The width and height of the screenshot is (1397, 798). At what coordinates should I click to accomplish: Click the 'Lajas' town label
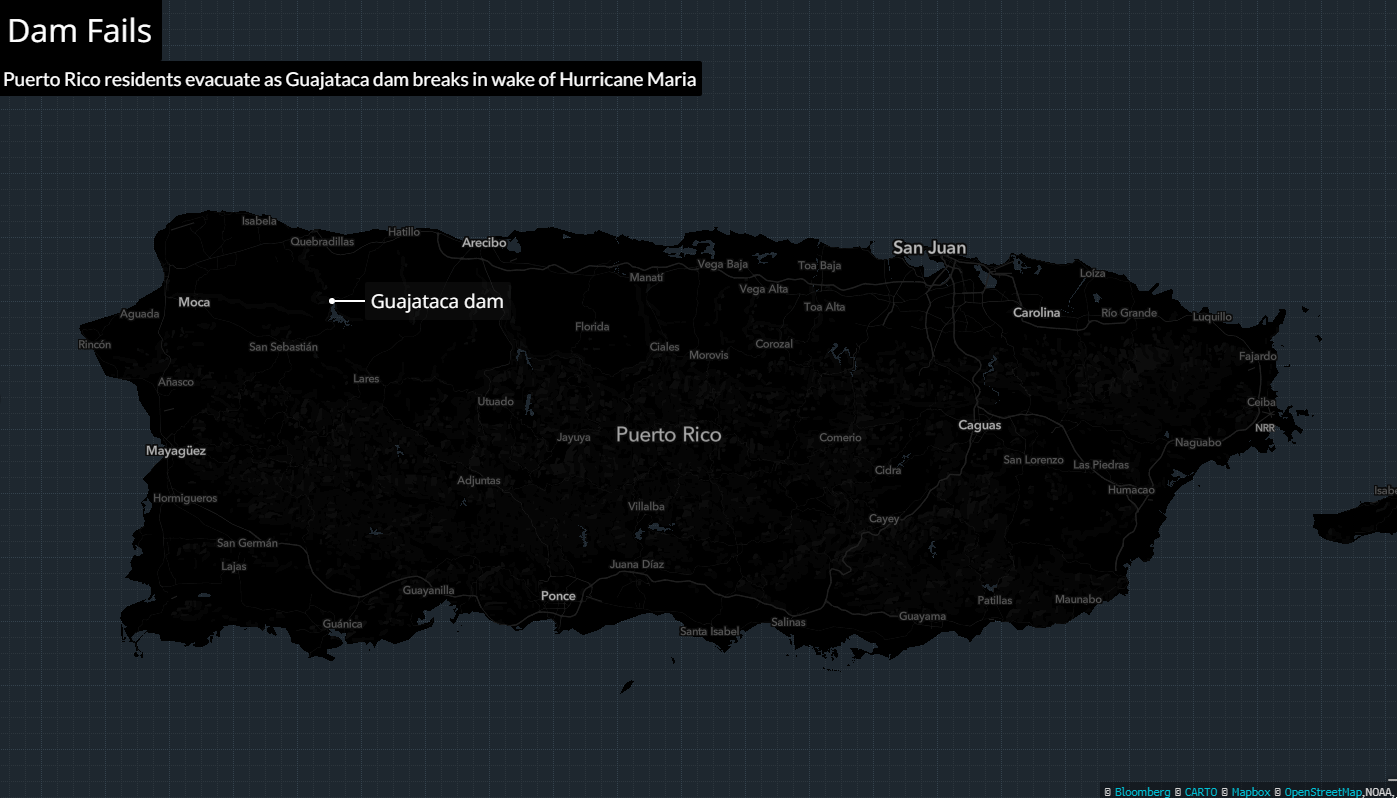[x=233, y=566]
